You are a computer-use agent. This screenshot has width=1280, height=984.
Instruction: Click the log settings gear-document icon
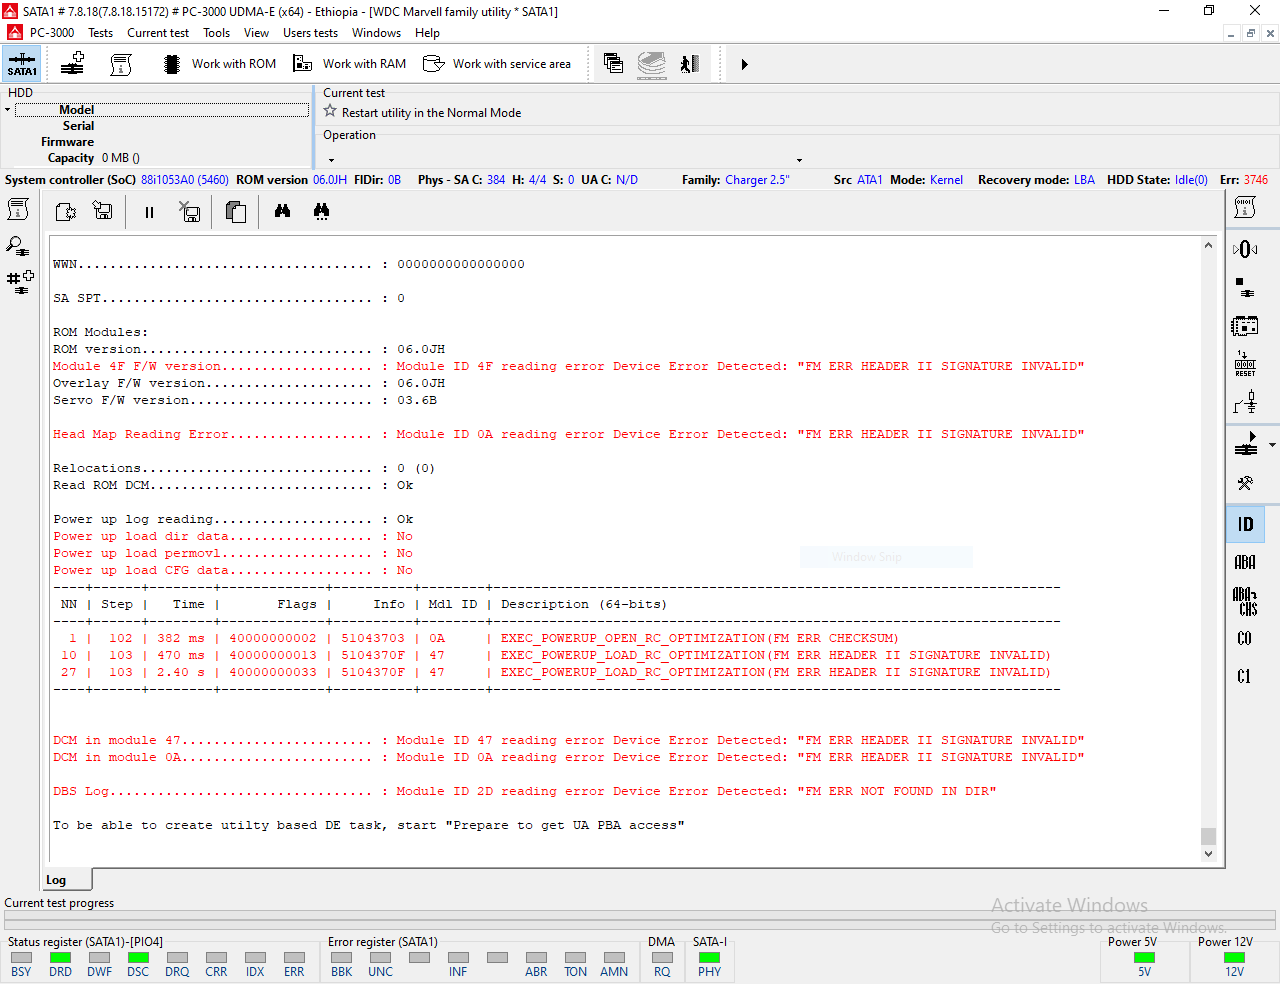[66, 211]
